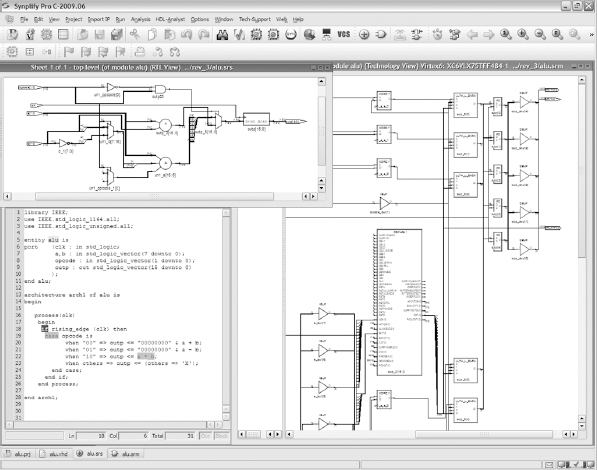The image size is (597, 470).
Task: Expand the toolbar overflow chevron
Action: tap(591, 35)
